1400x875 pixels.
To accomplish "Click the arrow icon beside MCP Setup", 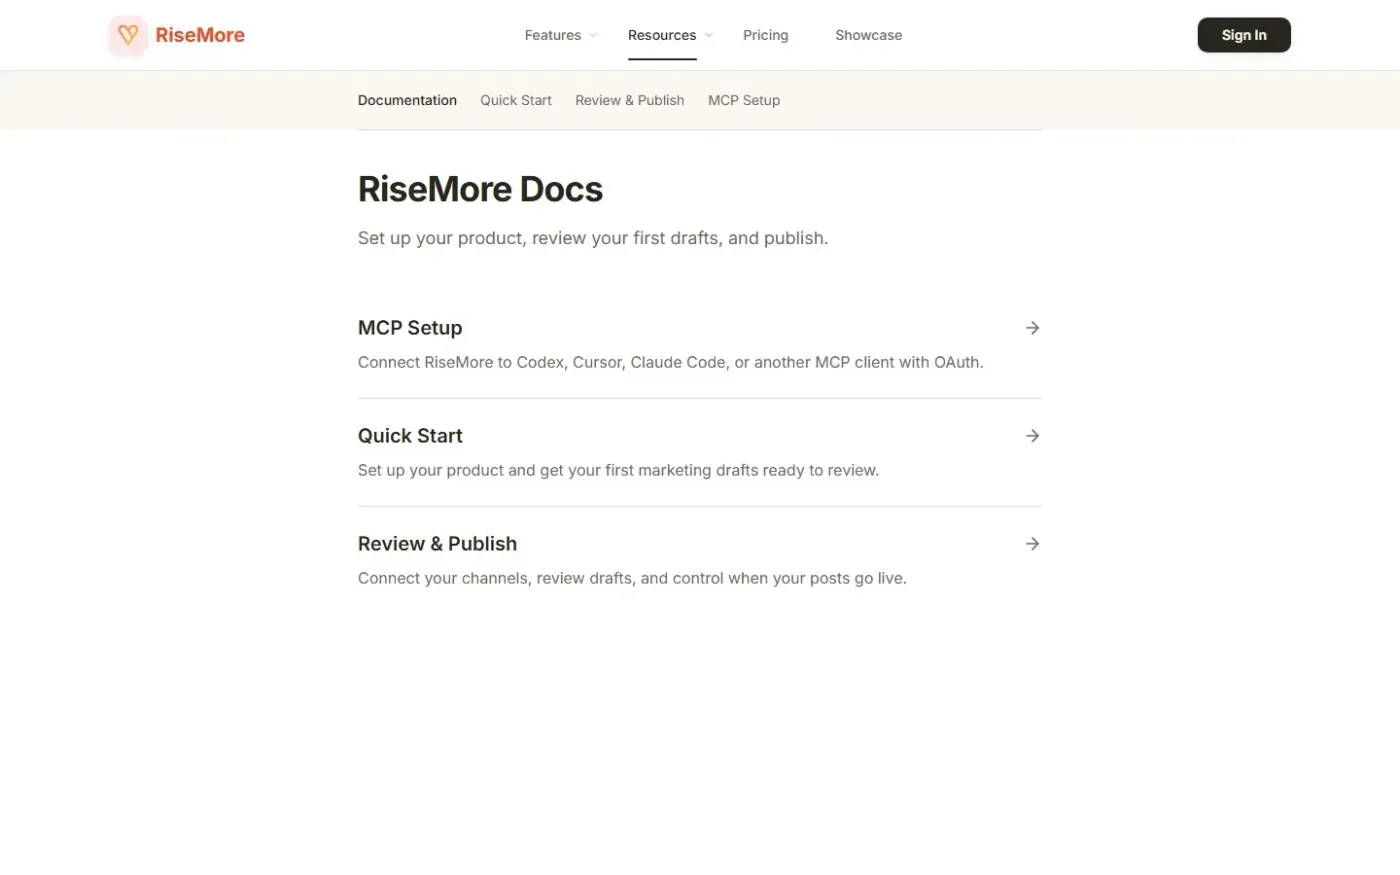I will [x=1033, y=328].
